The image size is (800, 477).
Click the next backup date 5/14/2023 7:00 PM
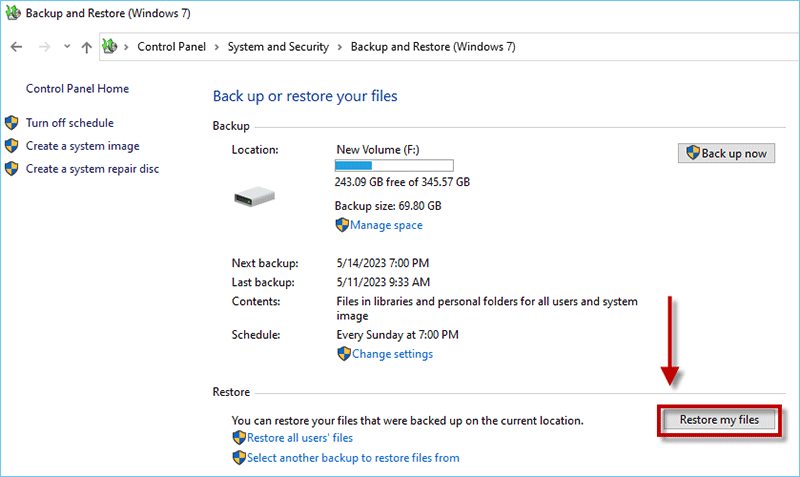(383, 263)
